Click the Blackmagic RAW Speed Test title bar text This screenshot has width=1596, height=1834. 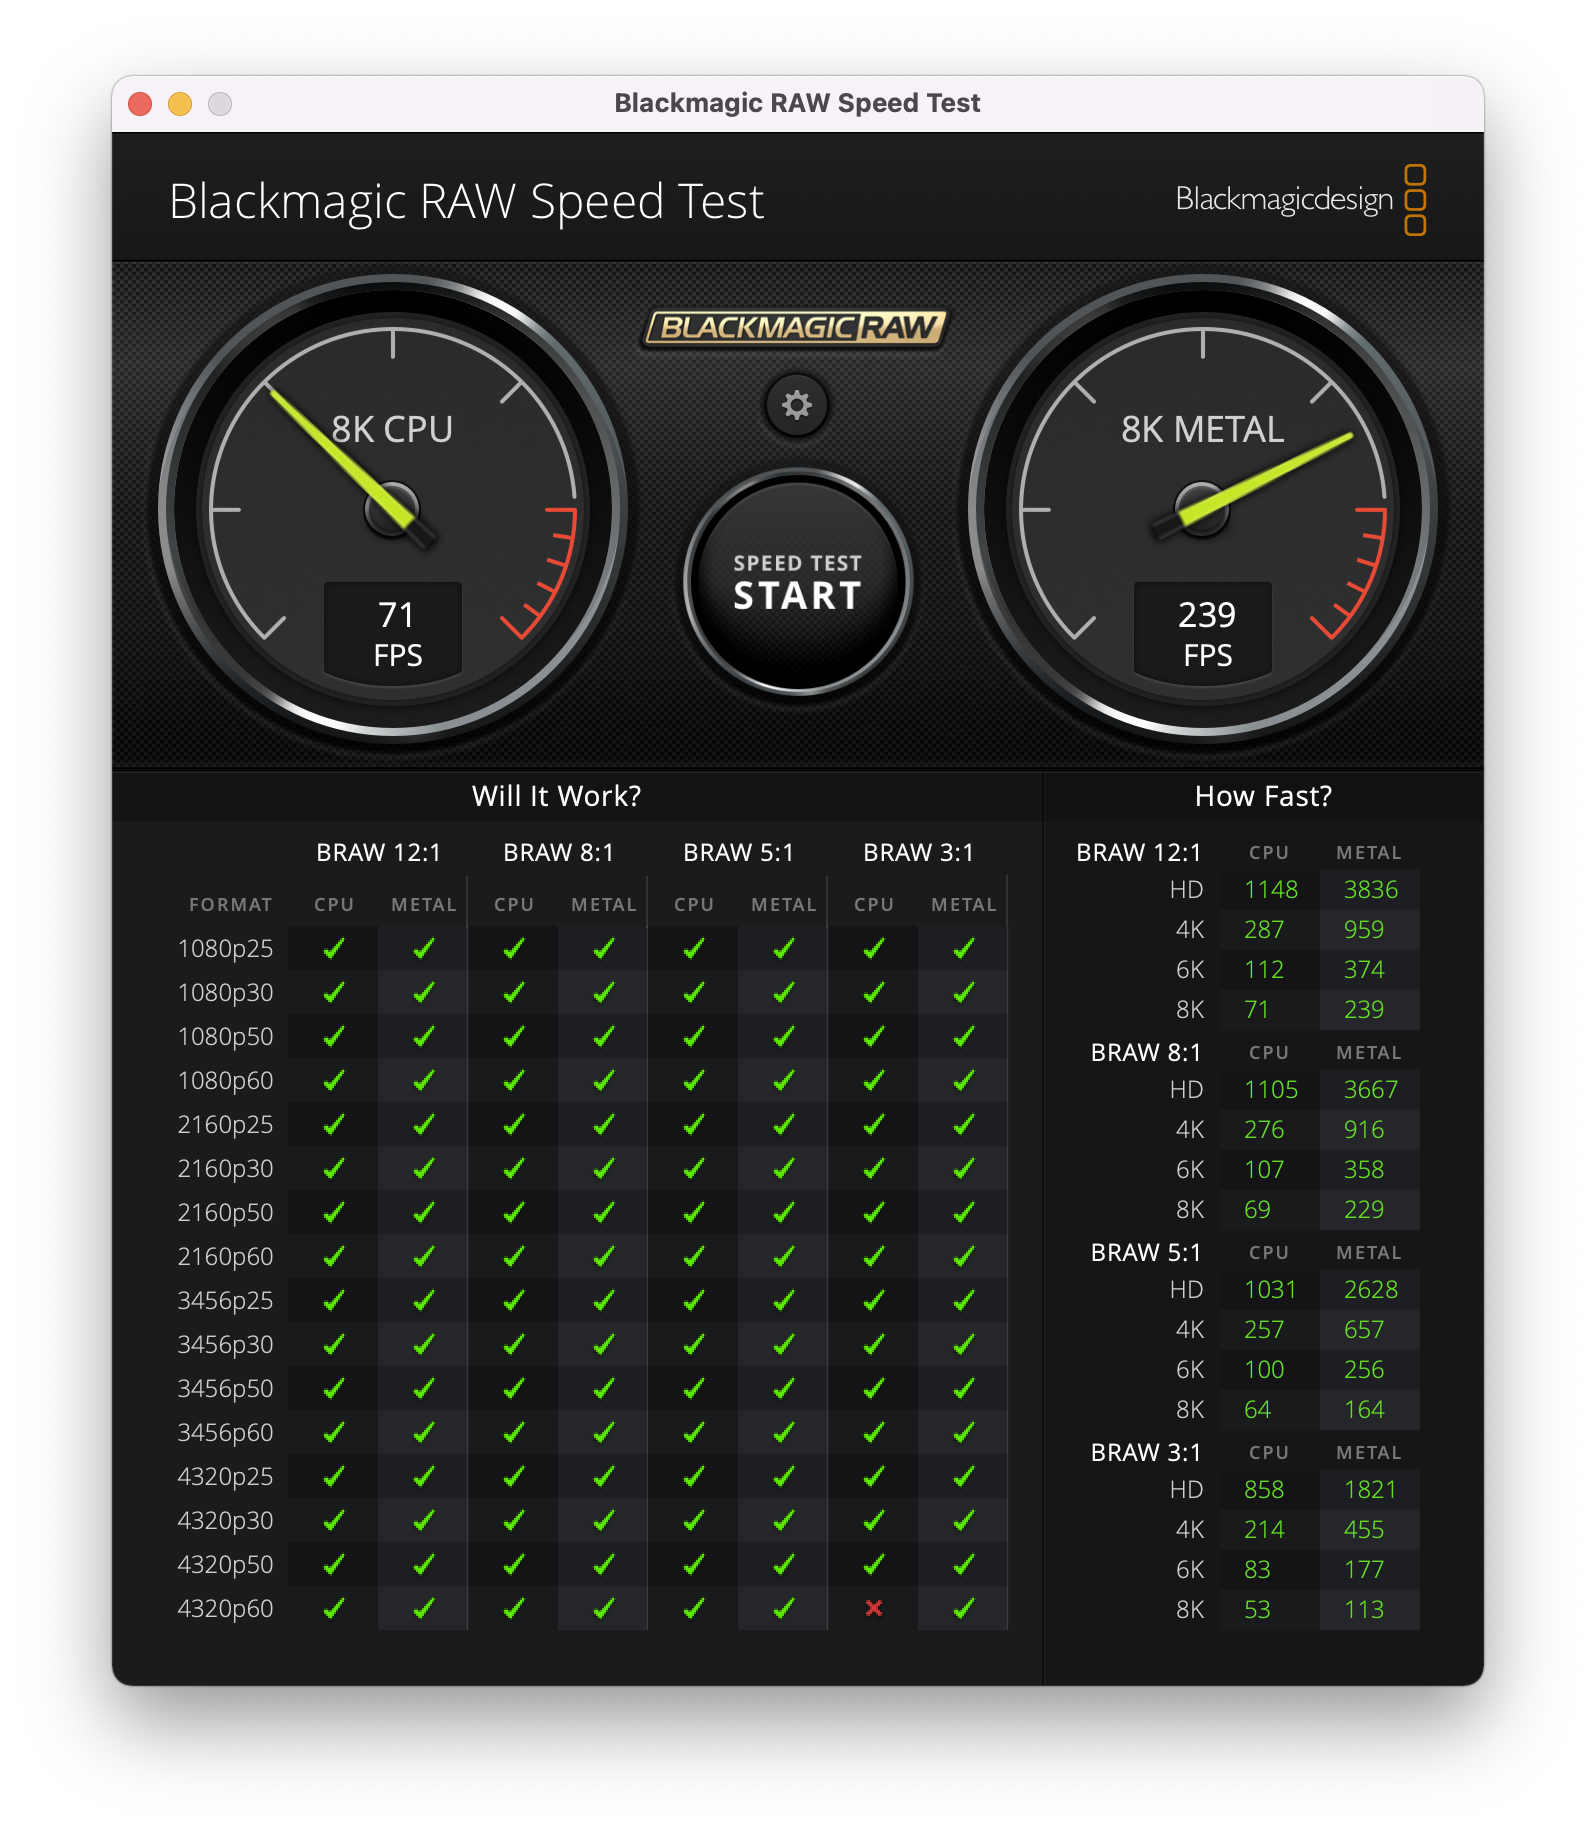pos(797,103)
